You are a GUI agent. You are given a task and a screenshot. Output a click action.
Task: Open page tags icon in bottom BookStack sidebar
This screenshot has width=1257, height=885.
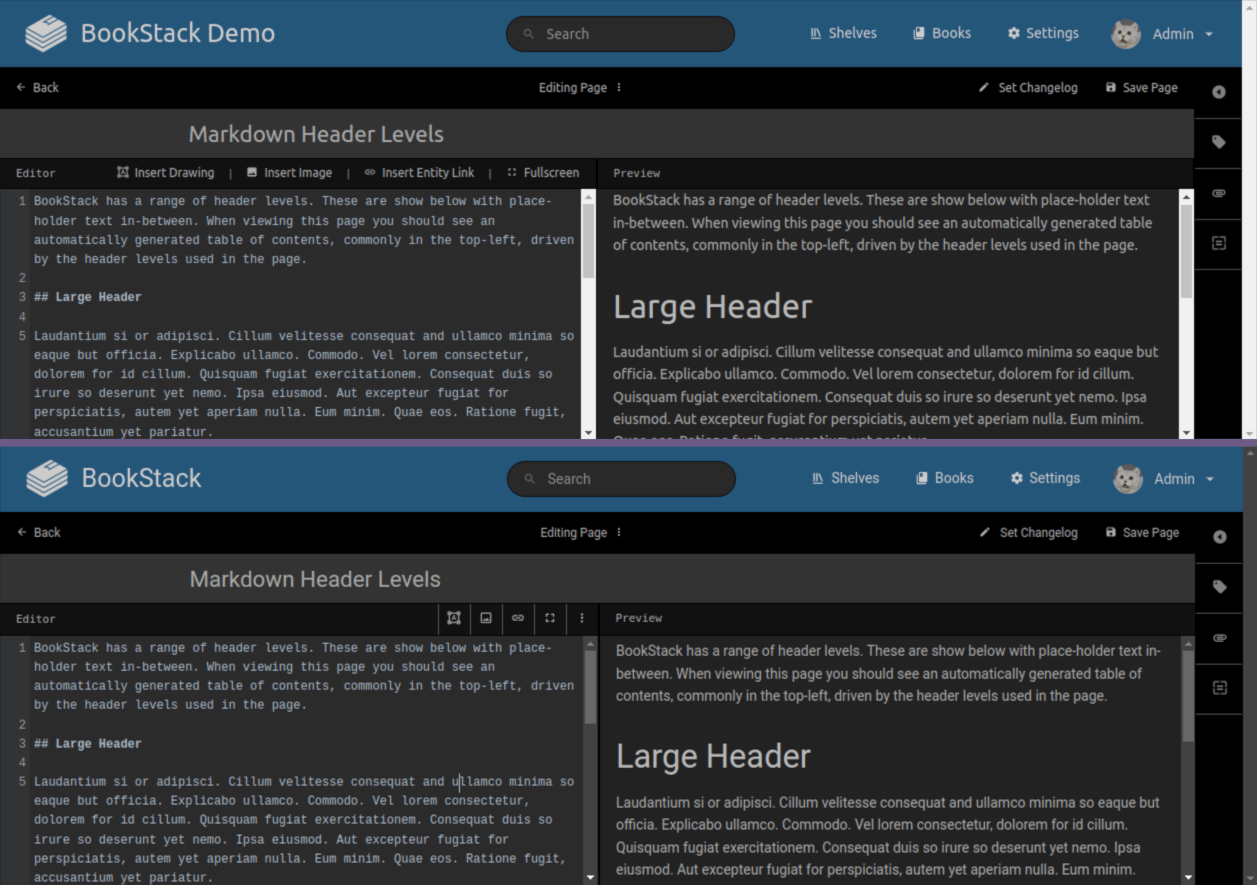click(1219, 587)
